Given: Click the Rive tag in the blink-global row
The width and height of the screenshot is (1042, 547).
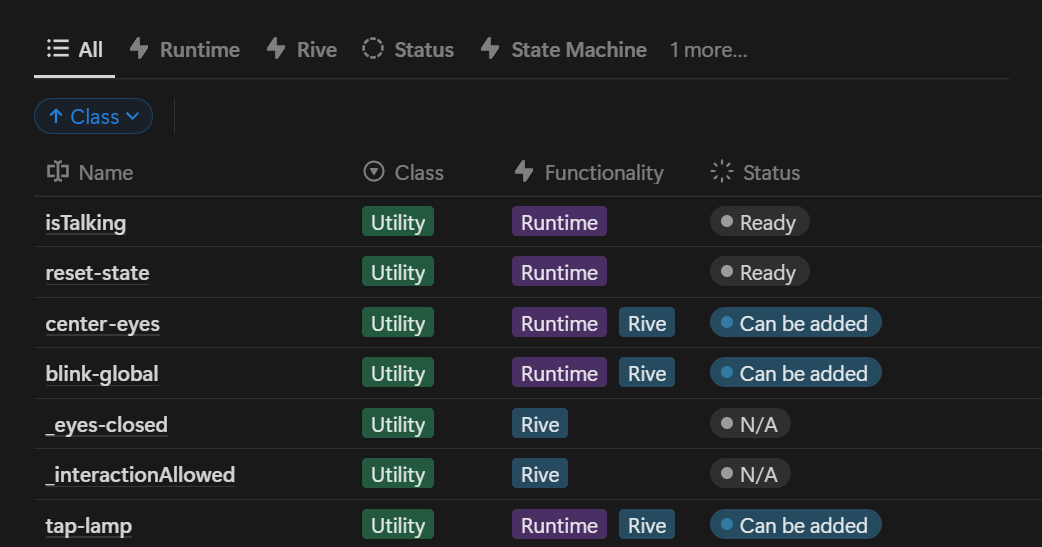Looking at the screenshot, I should 647,373.
